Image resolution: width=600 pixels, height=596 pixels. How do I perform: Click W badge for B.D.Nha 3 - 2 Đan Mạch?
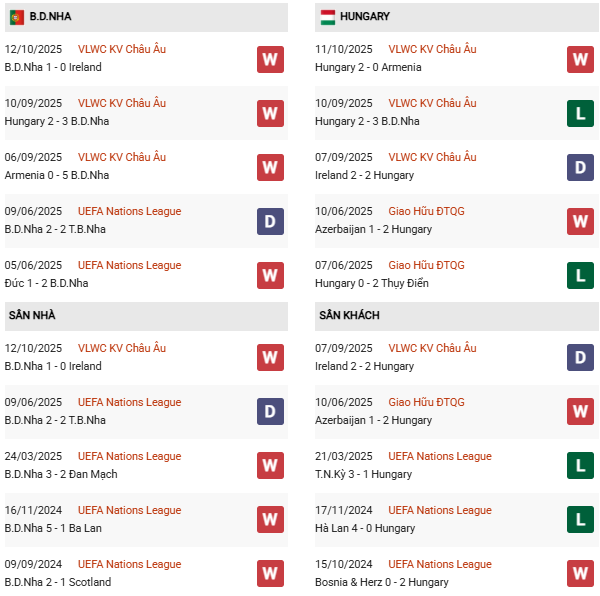pos(270,466)
